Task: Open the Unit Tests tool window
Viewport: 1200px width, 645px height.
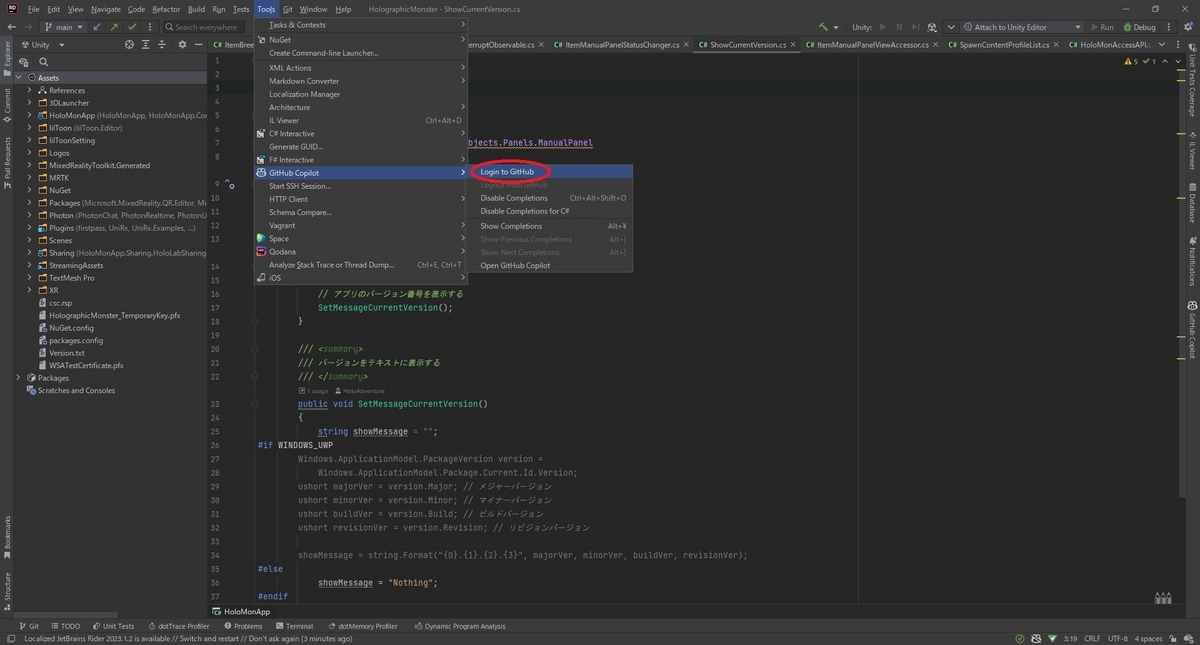Action: (x=112, y=626)
